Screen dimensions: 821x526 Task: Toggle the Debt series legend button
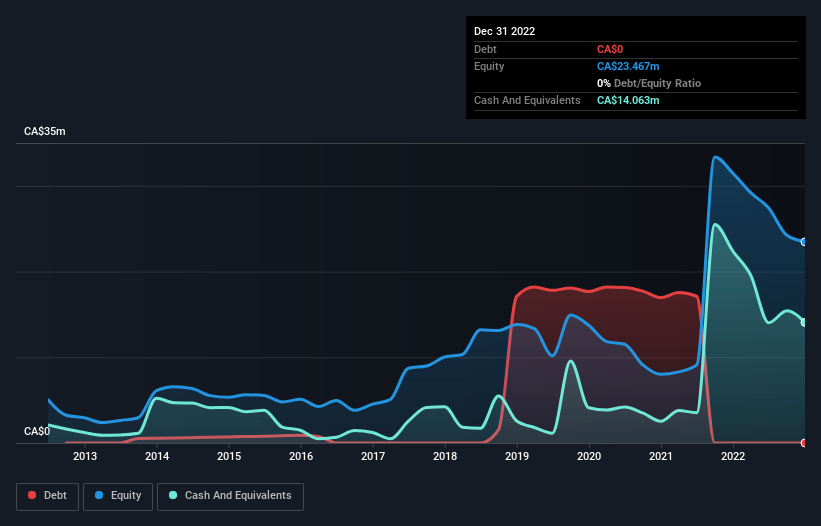coord(48,496)
